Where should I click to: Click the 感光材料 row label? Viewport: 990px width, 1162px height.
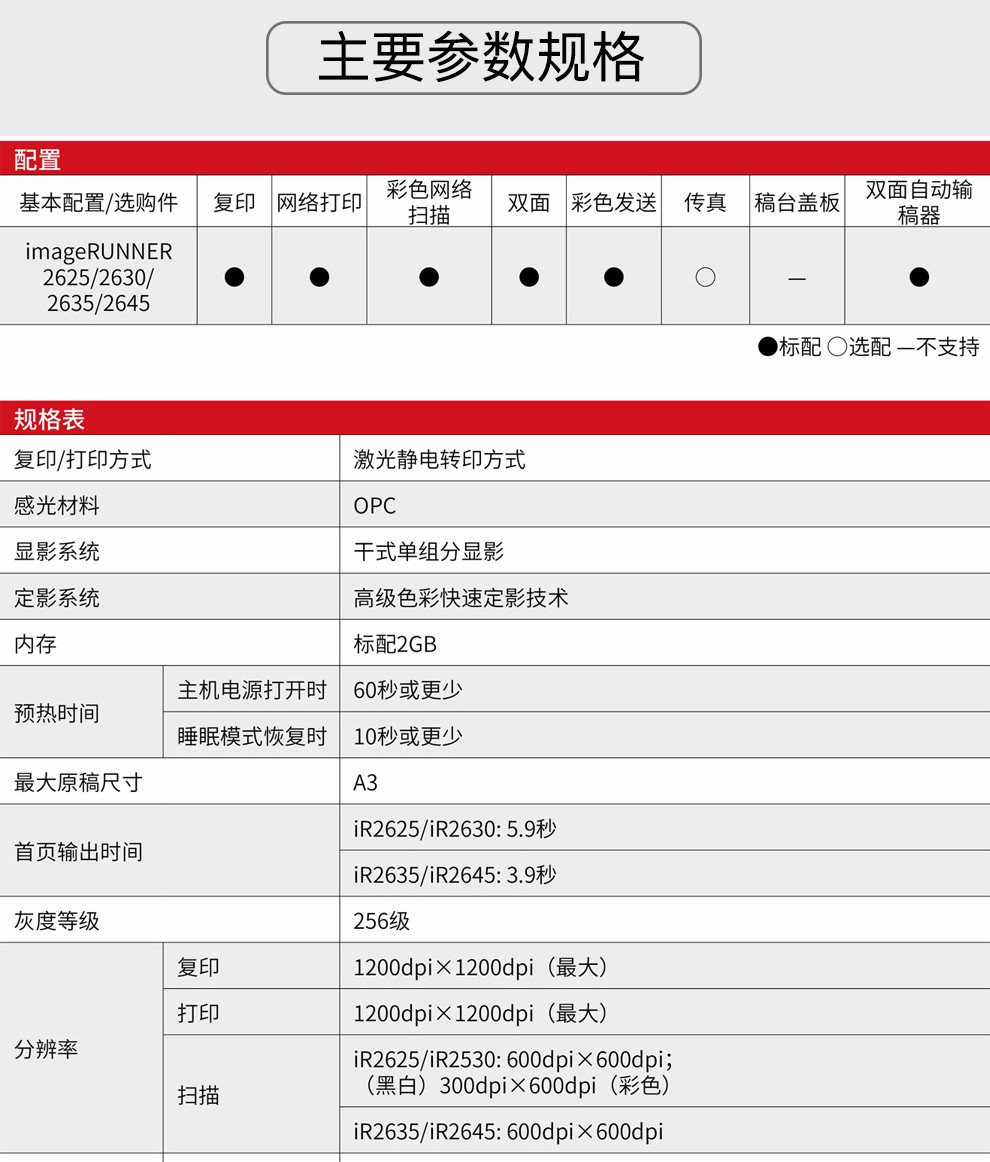point(57,505)
